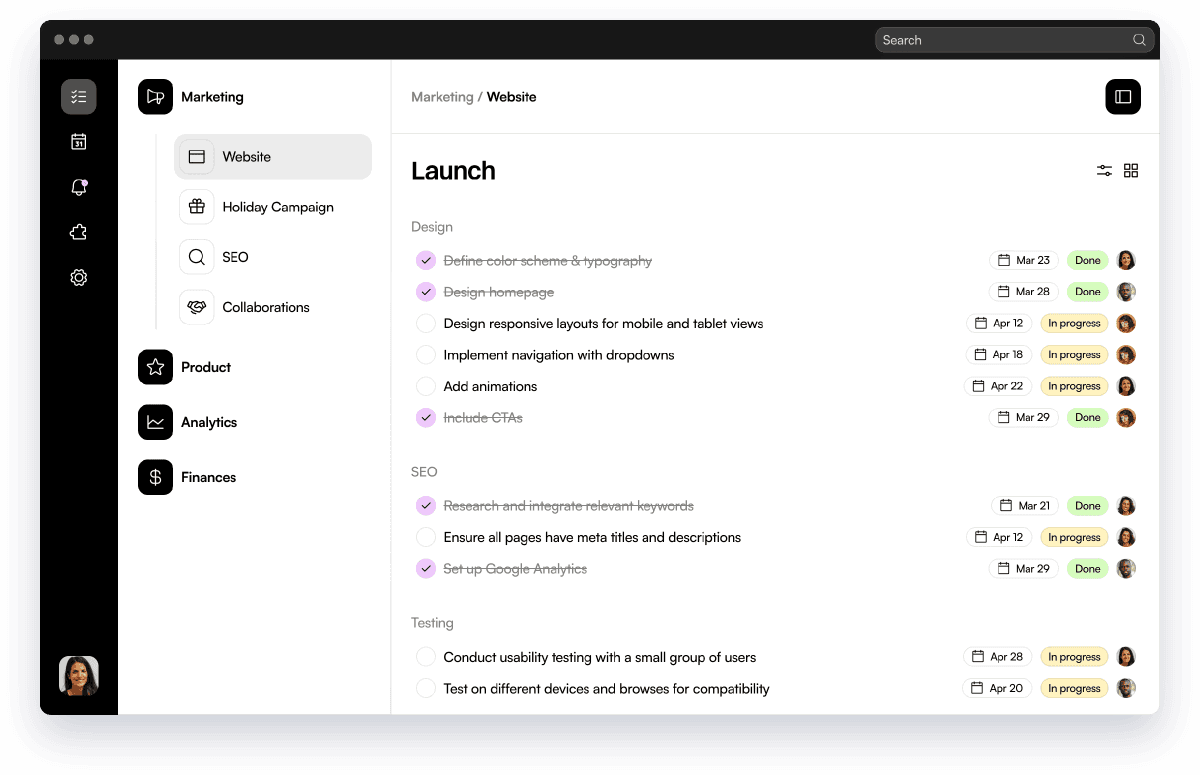Viewport: 1200px width, 775px height.
Task: Open integrations puzzle piece icon
Action: [79, 232]
